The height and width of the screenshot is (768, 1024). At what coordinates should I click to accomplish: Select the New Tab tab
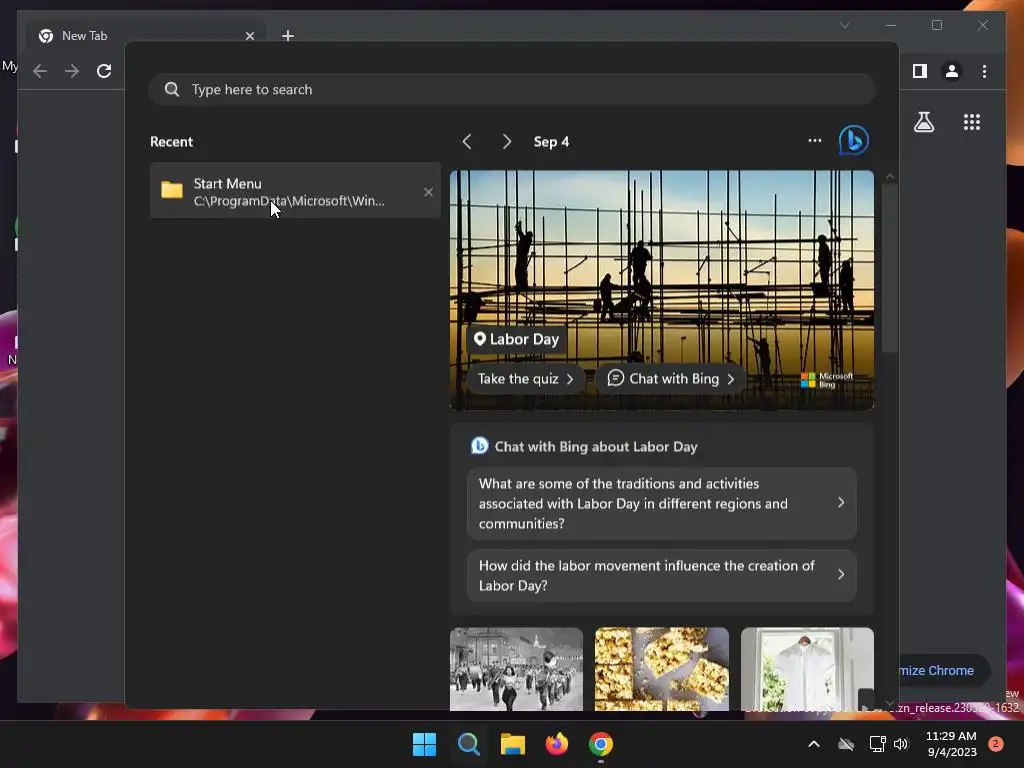(x=146, y=36)
